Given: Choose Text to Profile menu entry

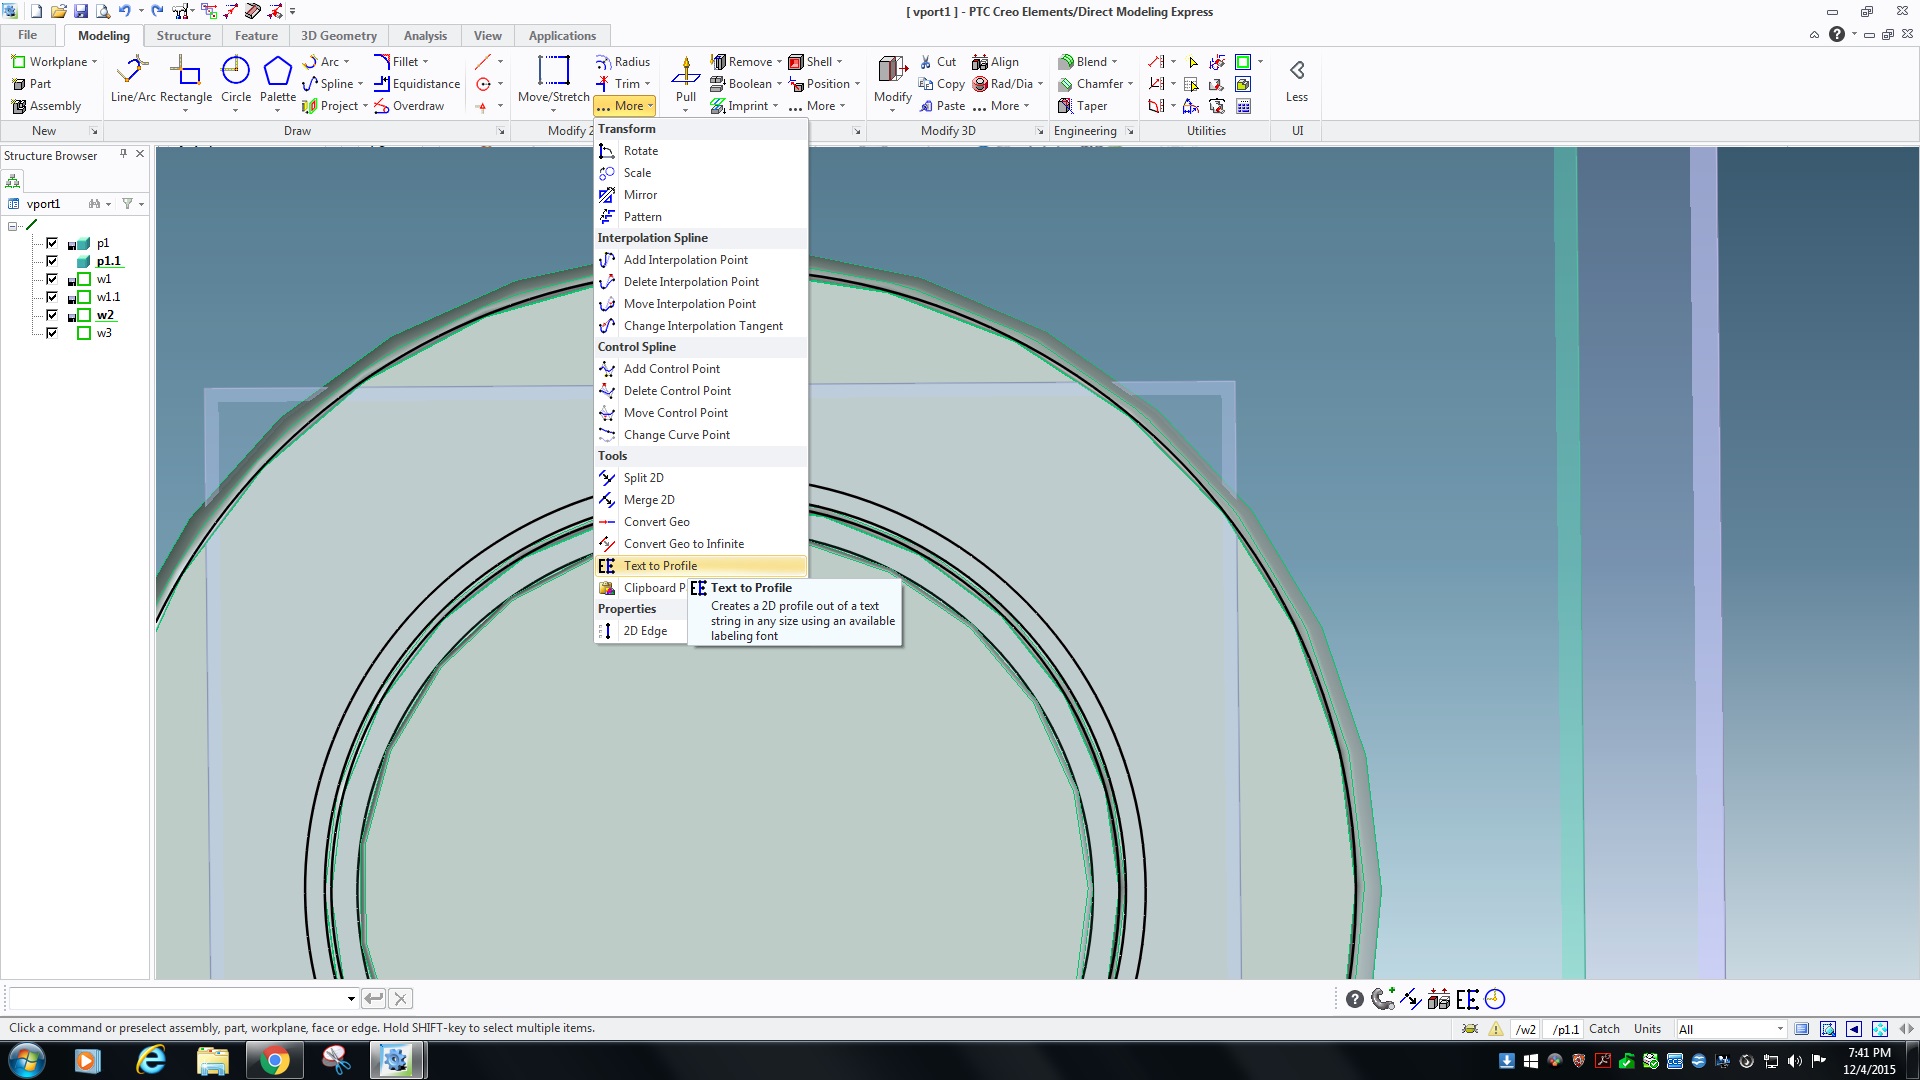Looking at the screenshot, I should (660, 566).
